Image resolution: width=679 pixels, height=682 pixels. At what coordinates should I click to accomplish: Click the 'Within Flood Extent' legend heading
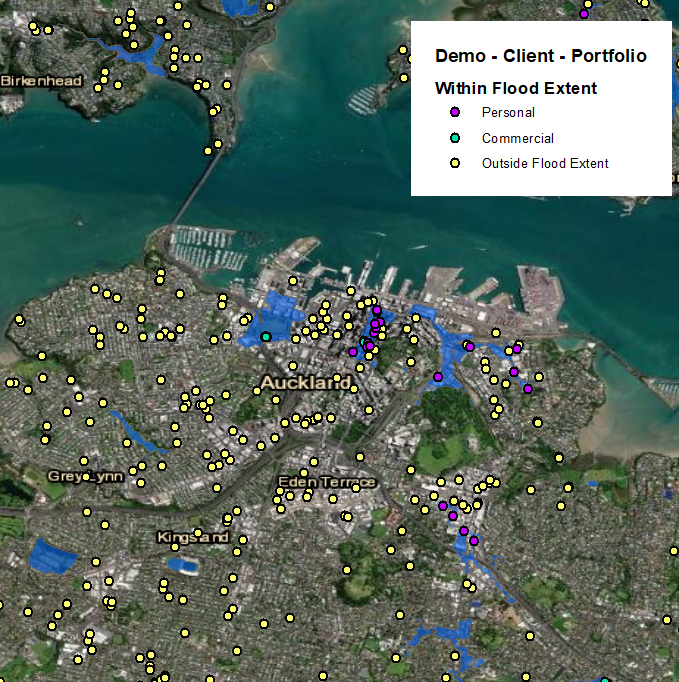pyautogui.click(x=516, y=88)
